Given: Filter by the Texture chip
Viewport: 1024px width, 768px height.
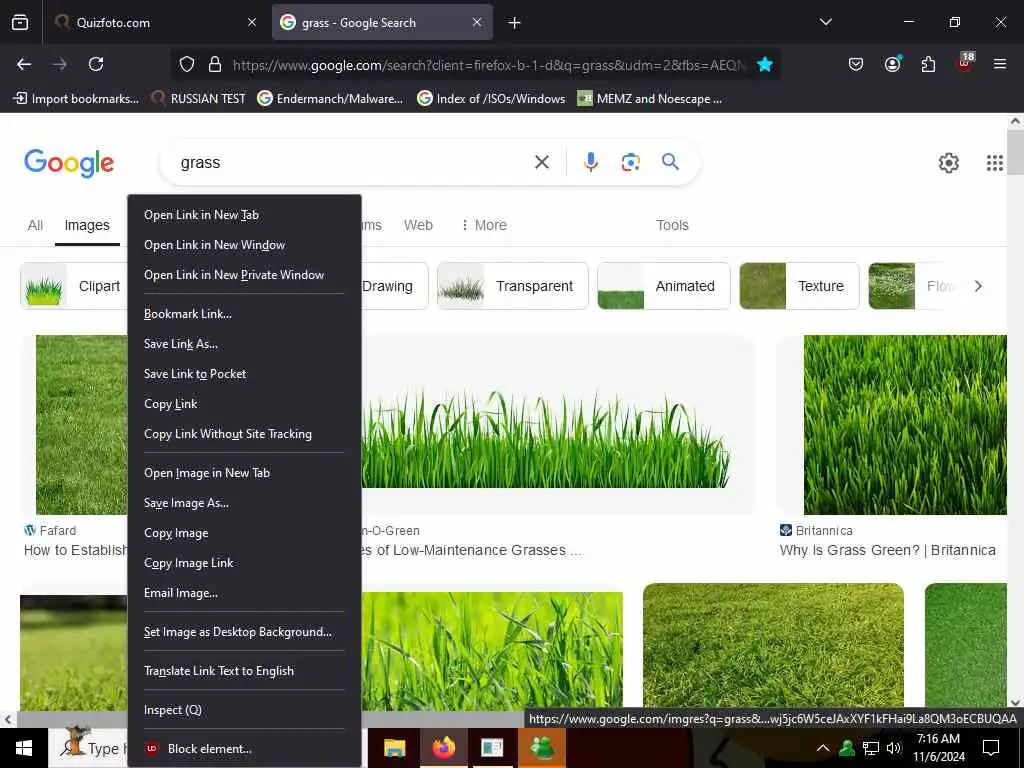Looking at the screenshot, I should point(799,286).
